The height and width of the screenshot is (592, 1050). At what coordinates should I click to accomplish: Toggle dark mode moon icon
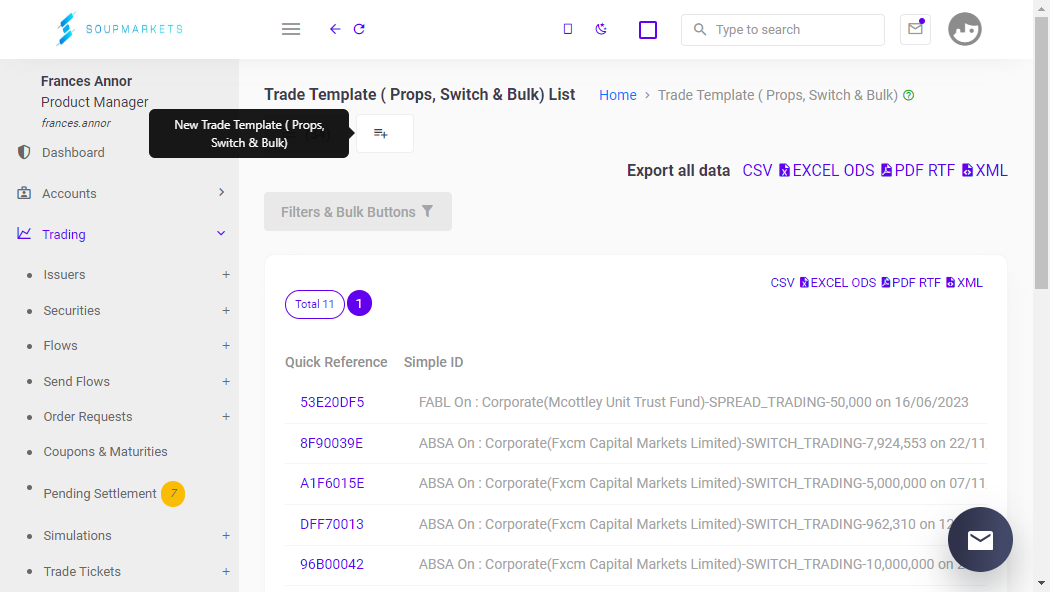pyautogui.click(x=601, y=29)
